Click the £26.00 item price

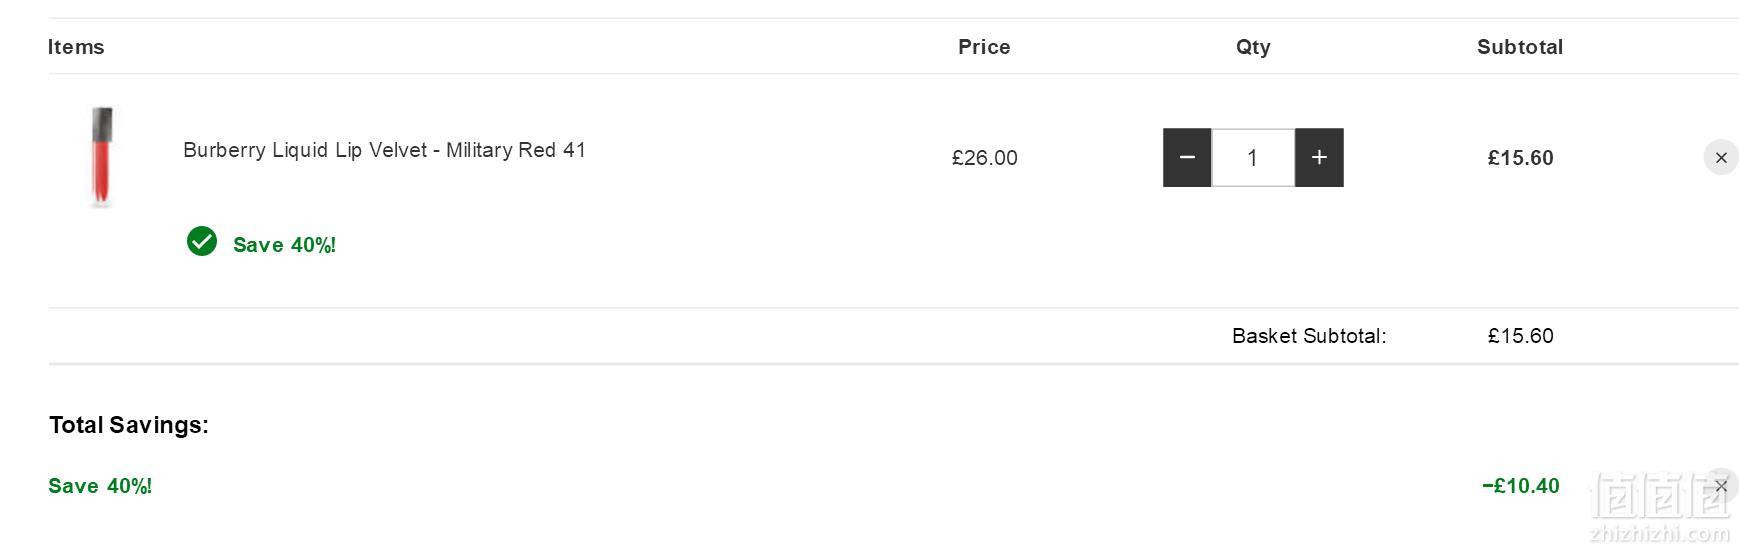pos(985,158)
